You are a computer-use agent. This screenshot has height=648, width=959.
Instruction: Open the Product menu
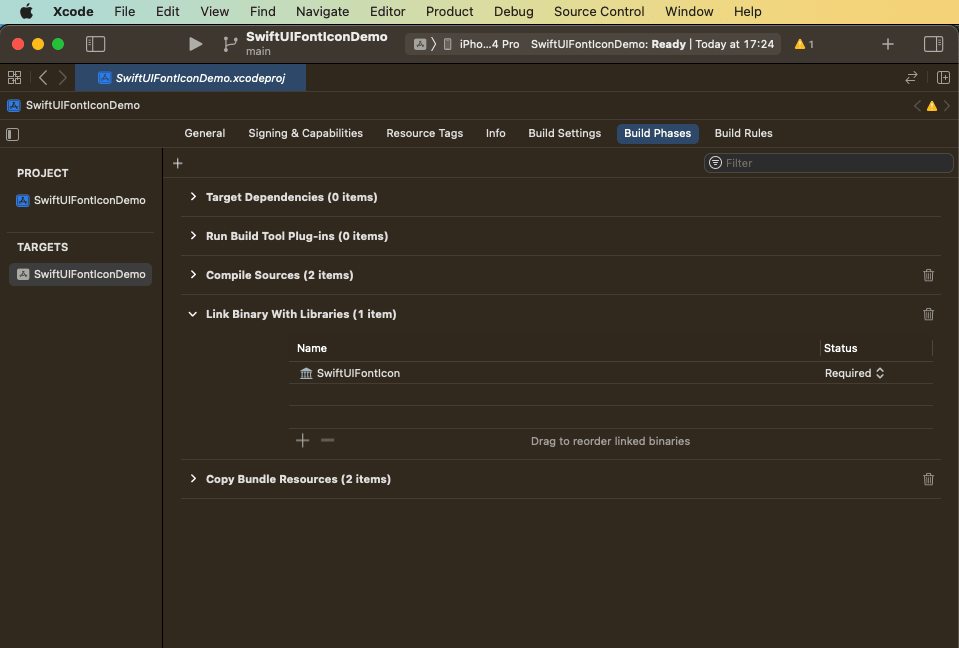450,12
